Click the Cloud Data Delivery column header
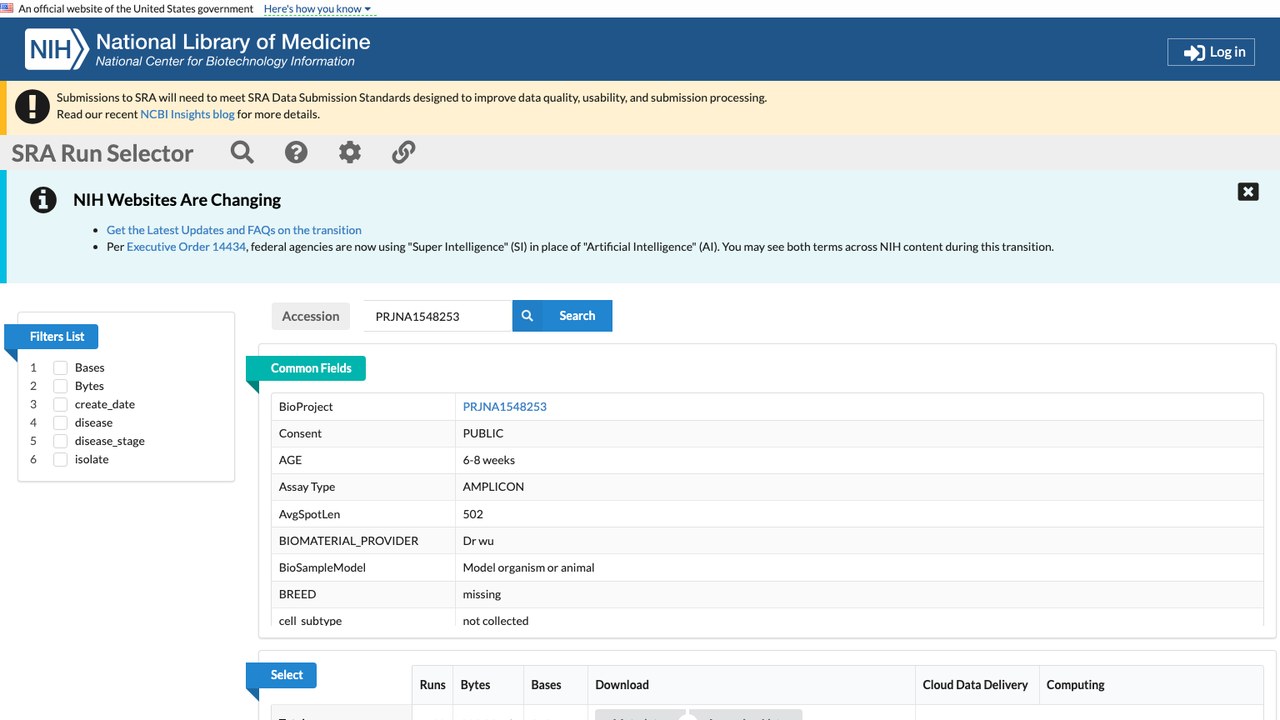1280x720 pixels. (x=975, y=685)
